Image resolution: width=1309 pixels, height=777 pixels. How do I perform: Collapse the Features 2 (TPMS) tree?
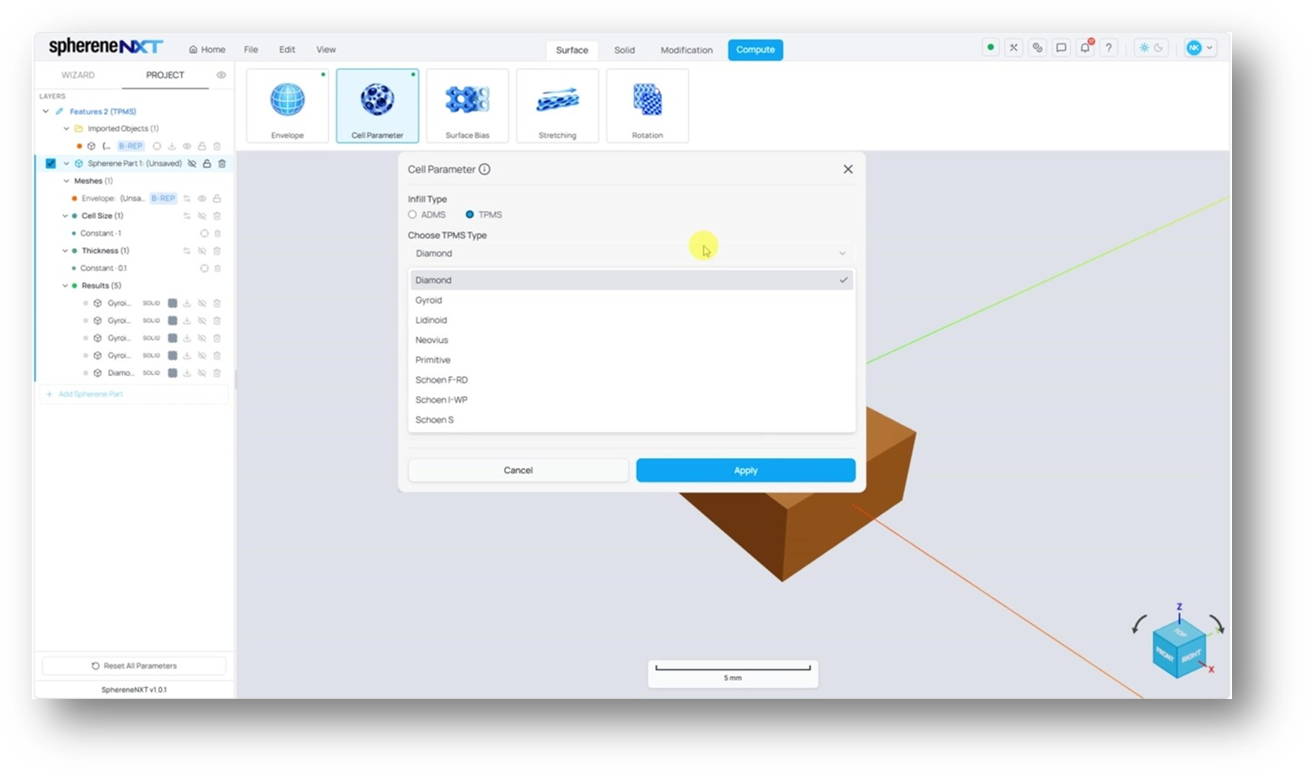46,112
